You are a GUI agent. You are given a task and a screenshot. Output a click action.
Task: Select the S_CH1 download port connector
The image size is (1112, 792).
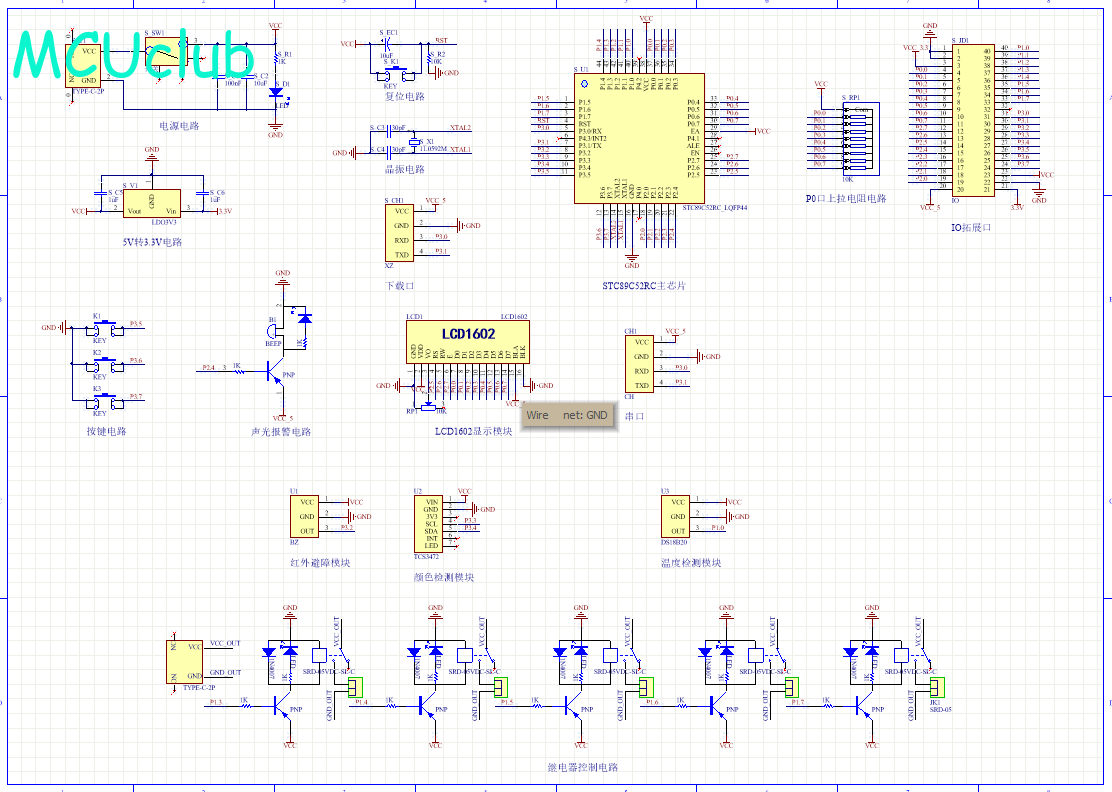[x=400, y=233]
